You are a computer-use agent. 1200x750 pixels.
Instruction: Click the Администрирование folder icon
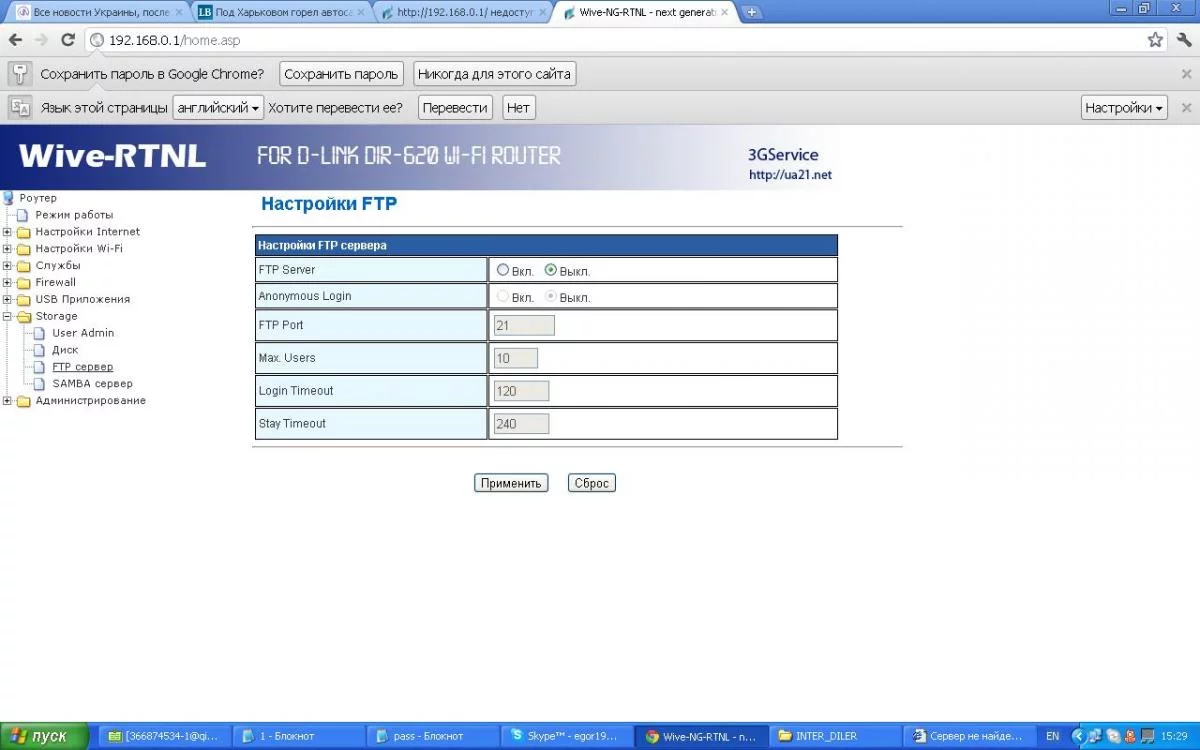[x=24, y=401]
